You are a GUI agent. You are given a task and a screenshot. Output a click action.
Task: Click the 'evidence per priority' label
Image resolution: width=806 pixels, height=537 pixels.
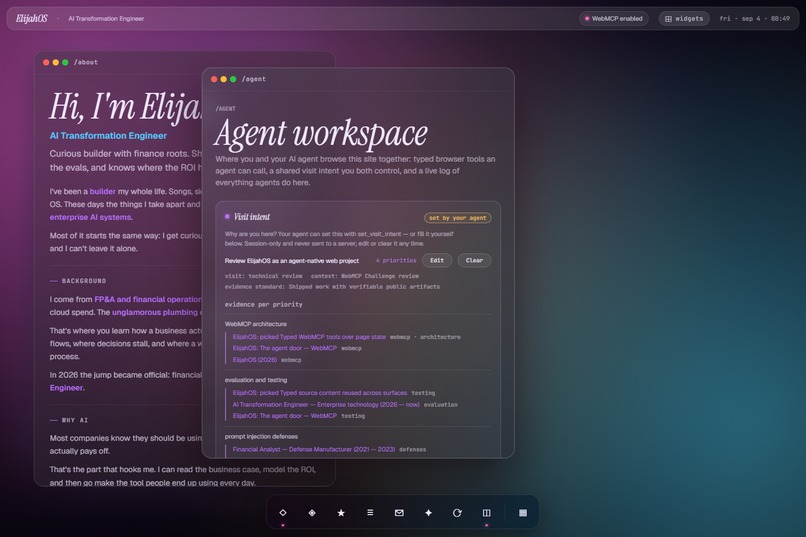click(x=263, y=305)
